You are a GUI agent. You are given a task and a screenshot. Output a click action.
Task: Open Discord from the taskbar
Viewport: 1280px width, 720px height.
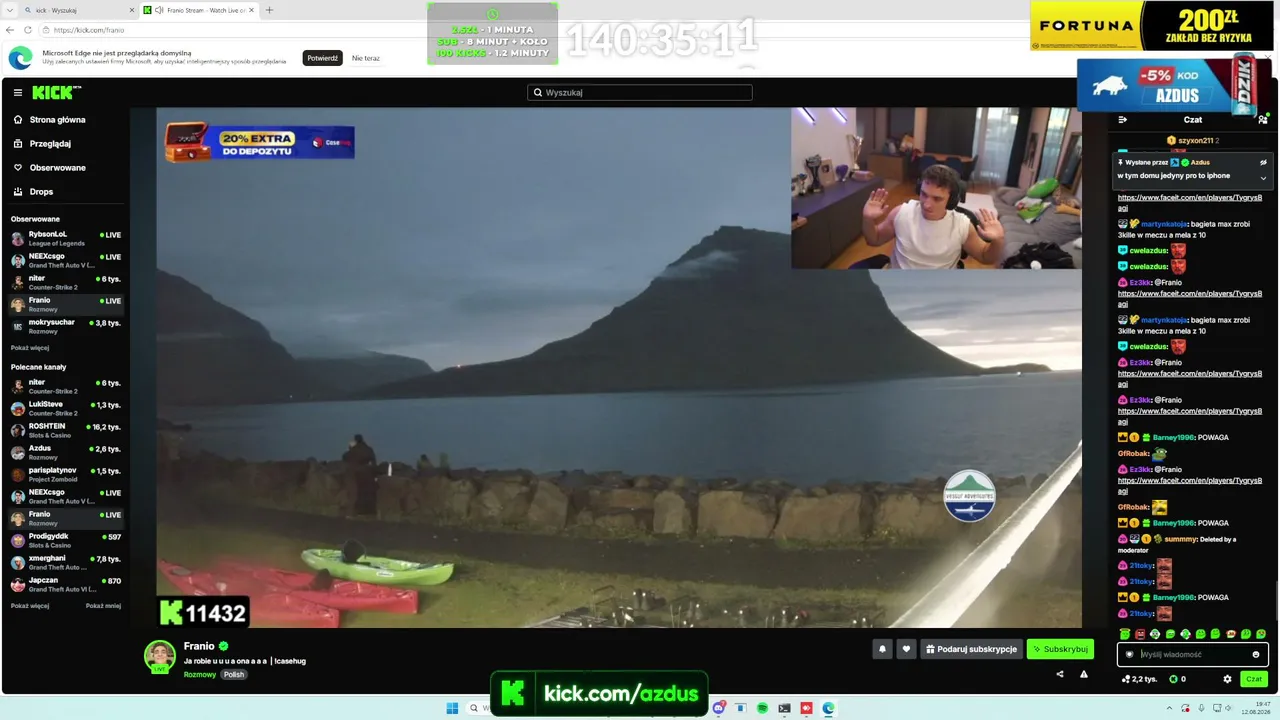(x=718, y=708)
